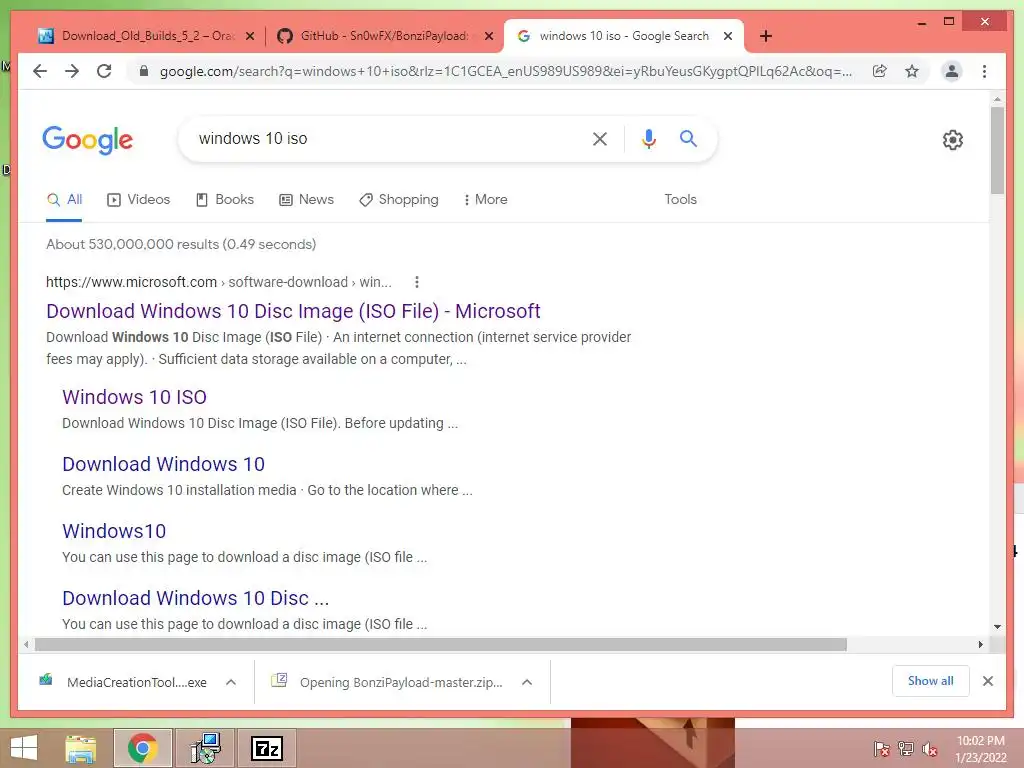Dismiss the downloads bar

pos(988,681)
